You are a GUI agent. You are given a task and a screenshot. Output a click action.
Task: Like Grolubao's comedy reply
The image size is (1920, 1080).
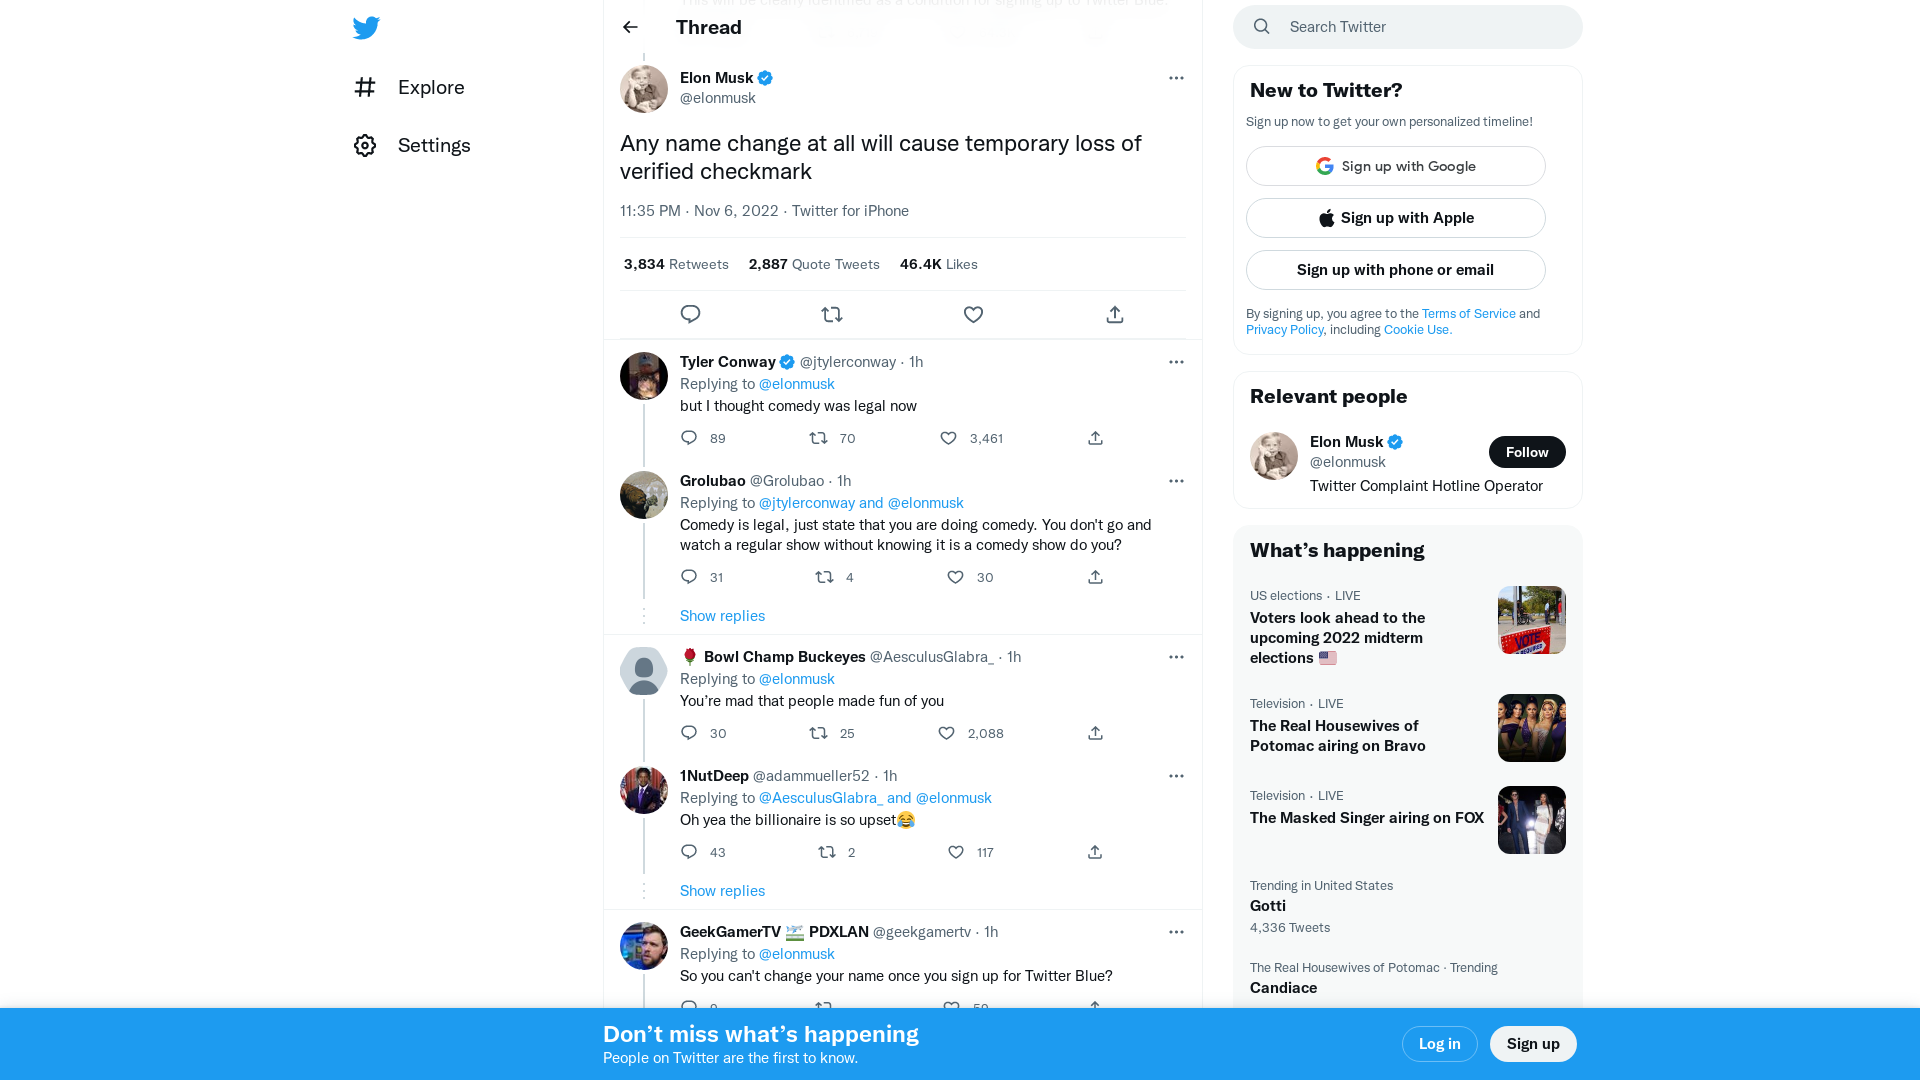(955, 577)
